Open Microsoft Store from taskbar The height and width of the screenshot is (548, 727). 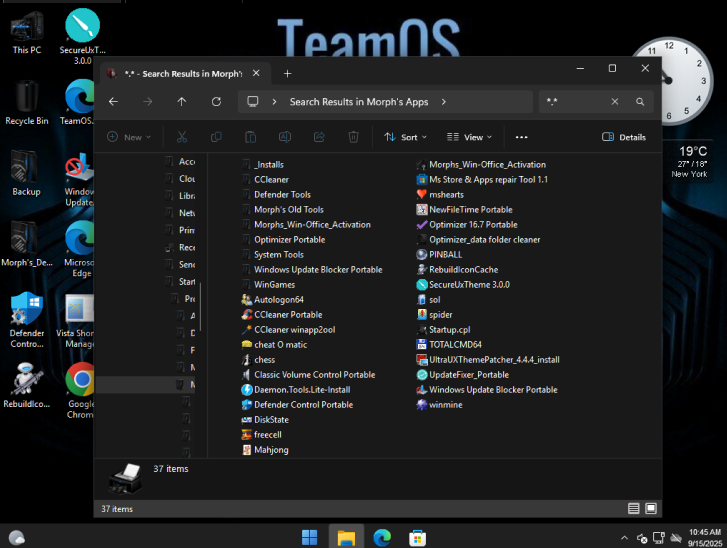point(417,538)
